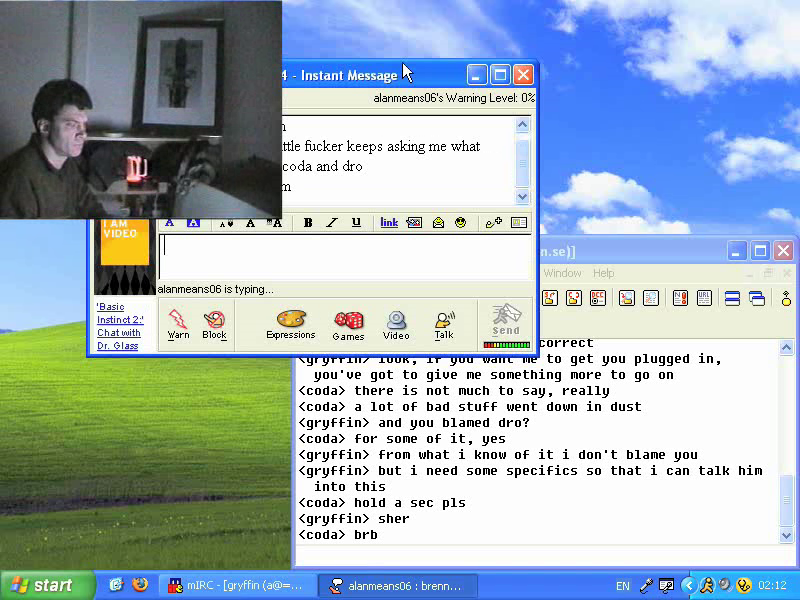Enlarge font with the big A icon
This screenshot has width=800, height=600.
coord(274,223)
